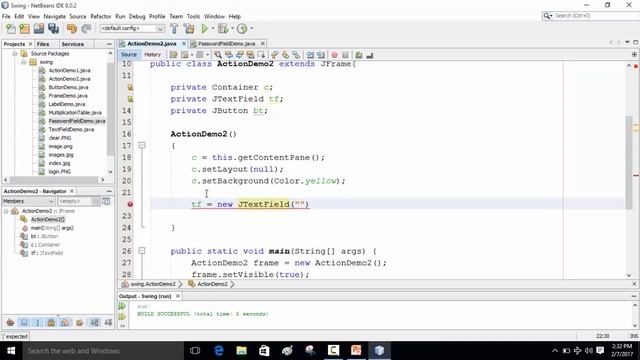The height and width of the screenshot is (360, 640).
Task: Click the New Project icon
Action: tap(24, 29)
